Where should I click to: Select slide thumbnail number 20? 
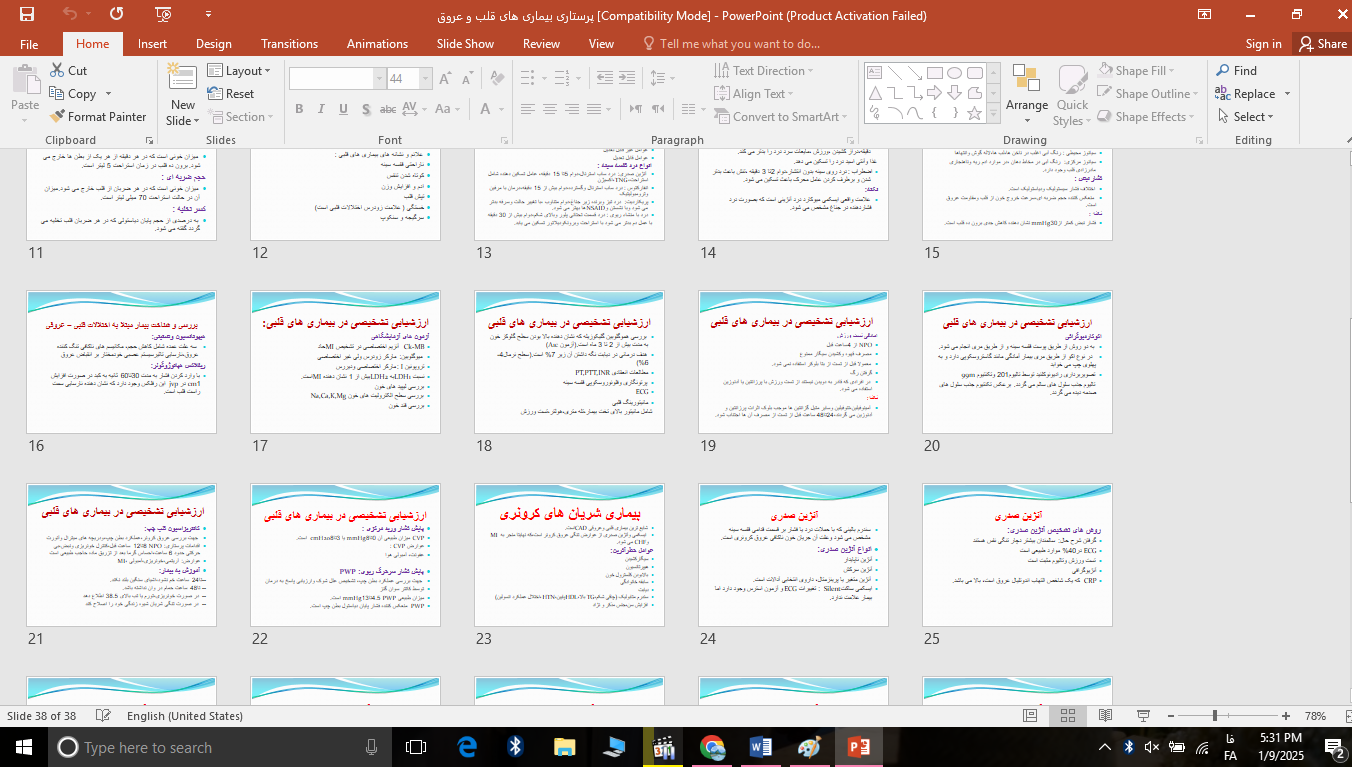point(1017,360)
